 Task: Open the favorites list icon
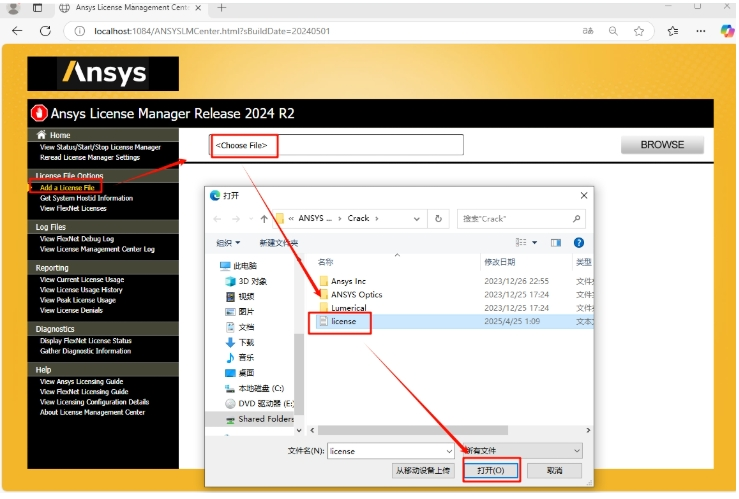(673, 31)
